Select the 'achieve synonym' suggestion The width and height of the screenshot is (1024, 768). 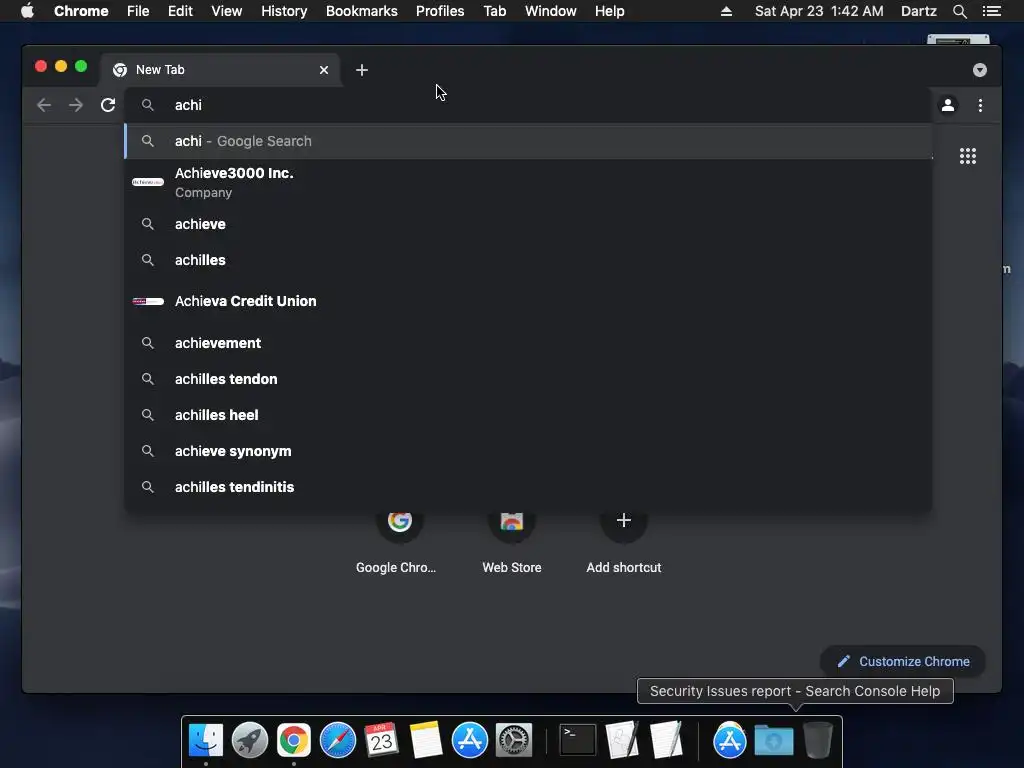click(528, 451)
